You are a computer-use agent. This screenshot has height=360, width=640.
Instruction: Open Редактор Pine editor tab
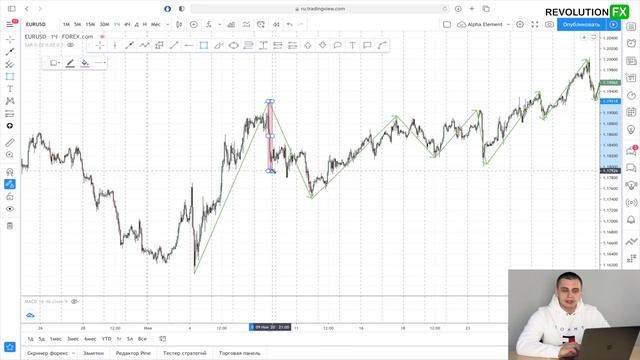coord(133,353)
